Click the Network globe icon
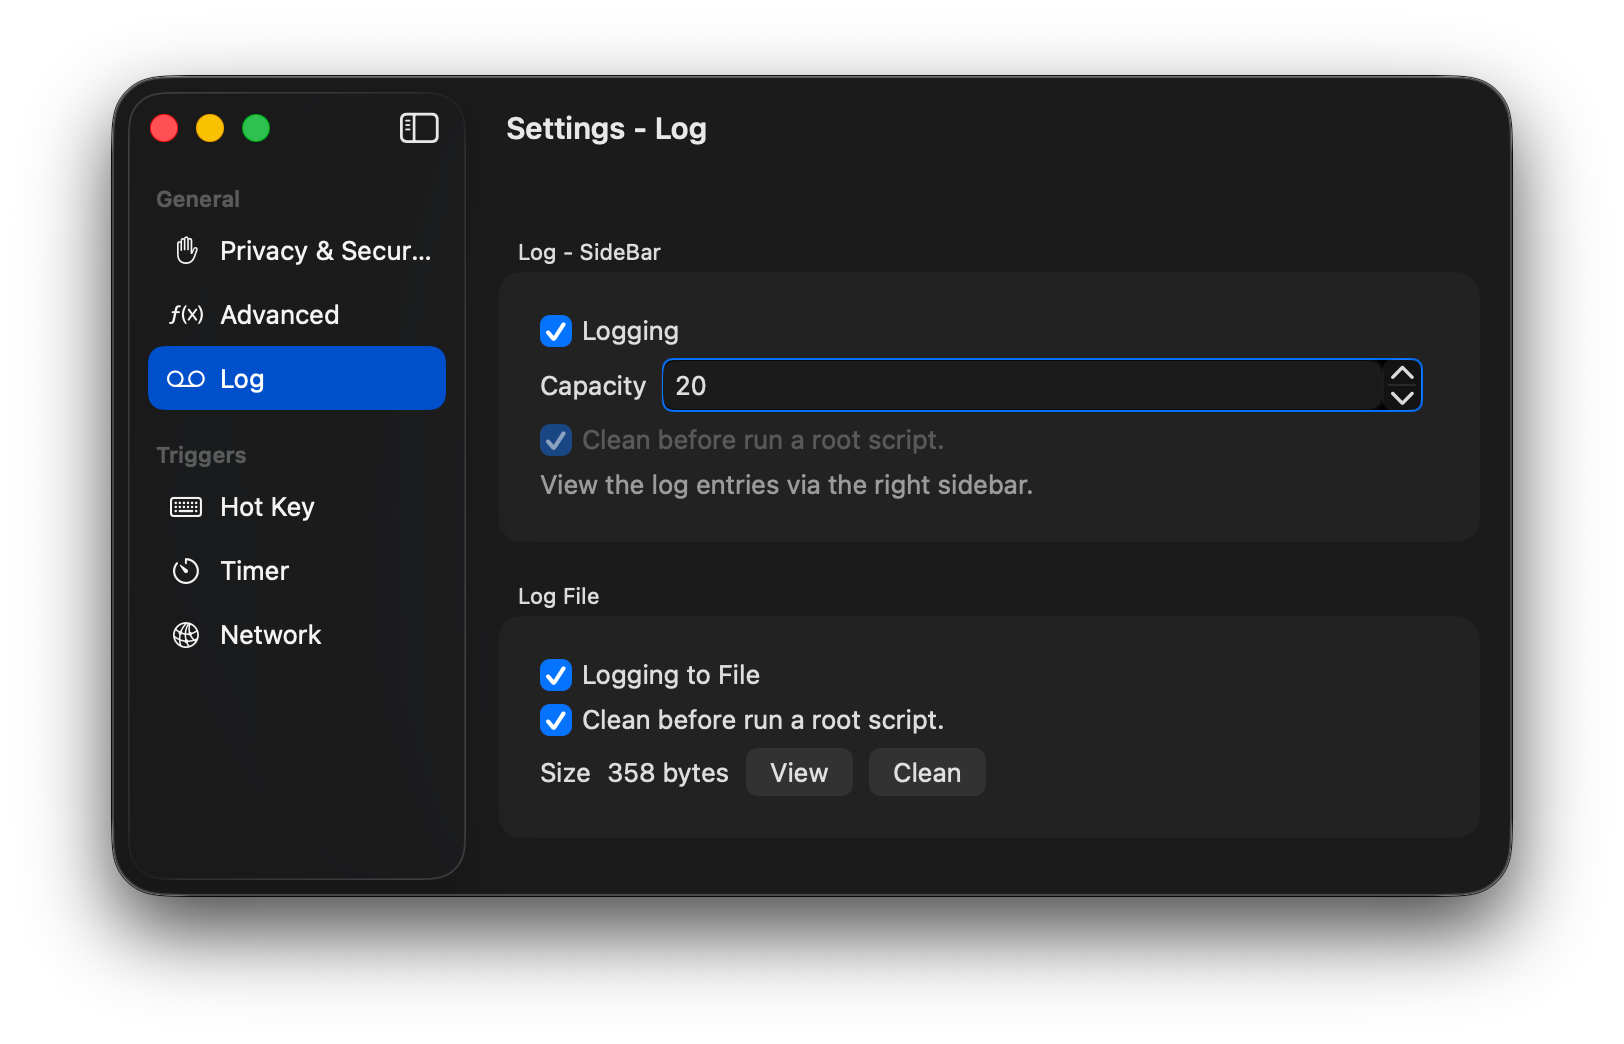Image resolution: width=1624 pixels, height=1044 pixels. tap(186, 635)
